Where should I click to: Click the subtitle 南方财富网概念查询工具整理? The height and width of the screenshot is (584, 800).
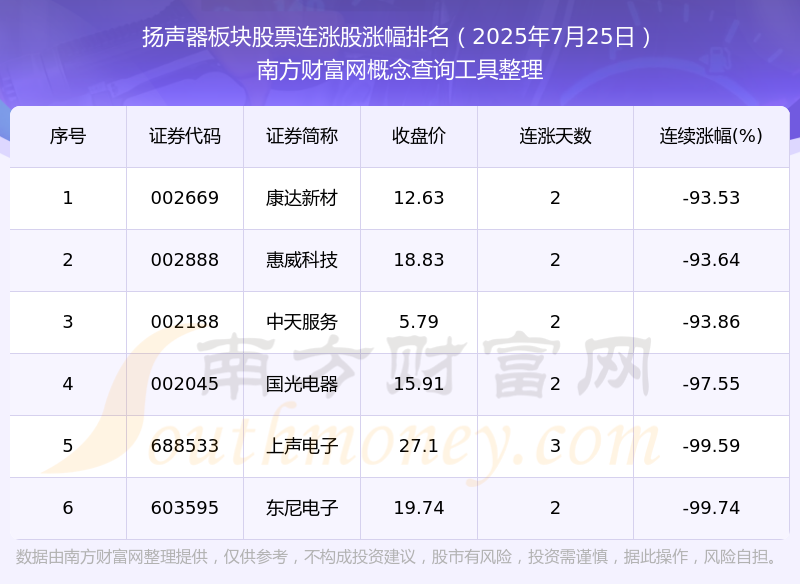click(400, 70)
